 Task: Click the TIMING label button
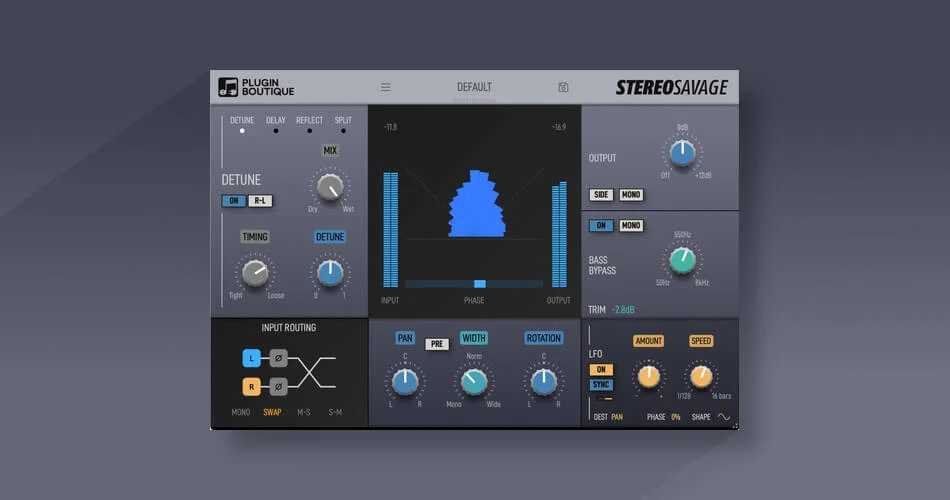click(x=254, y=237)
